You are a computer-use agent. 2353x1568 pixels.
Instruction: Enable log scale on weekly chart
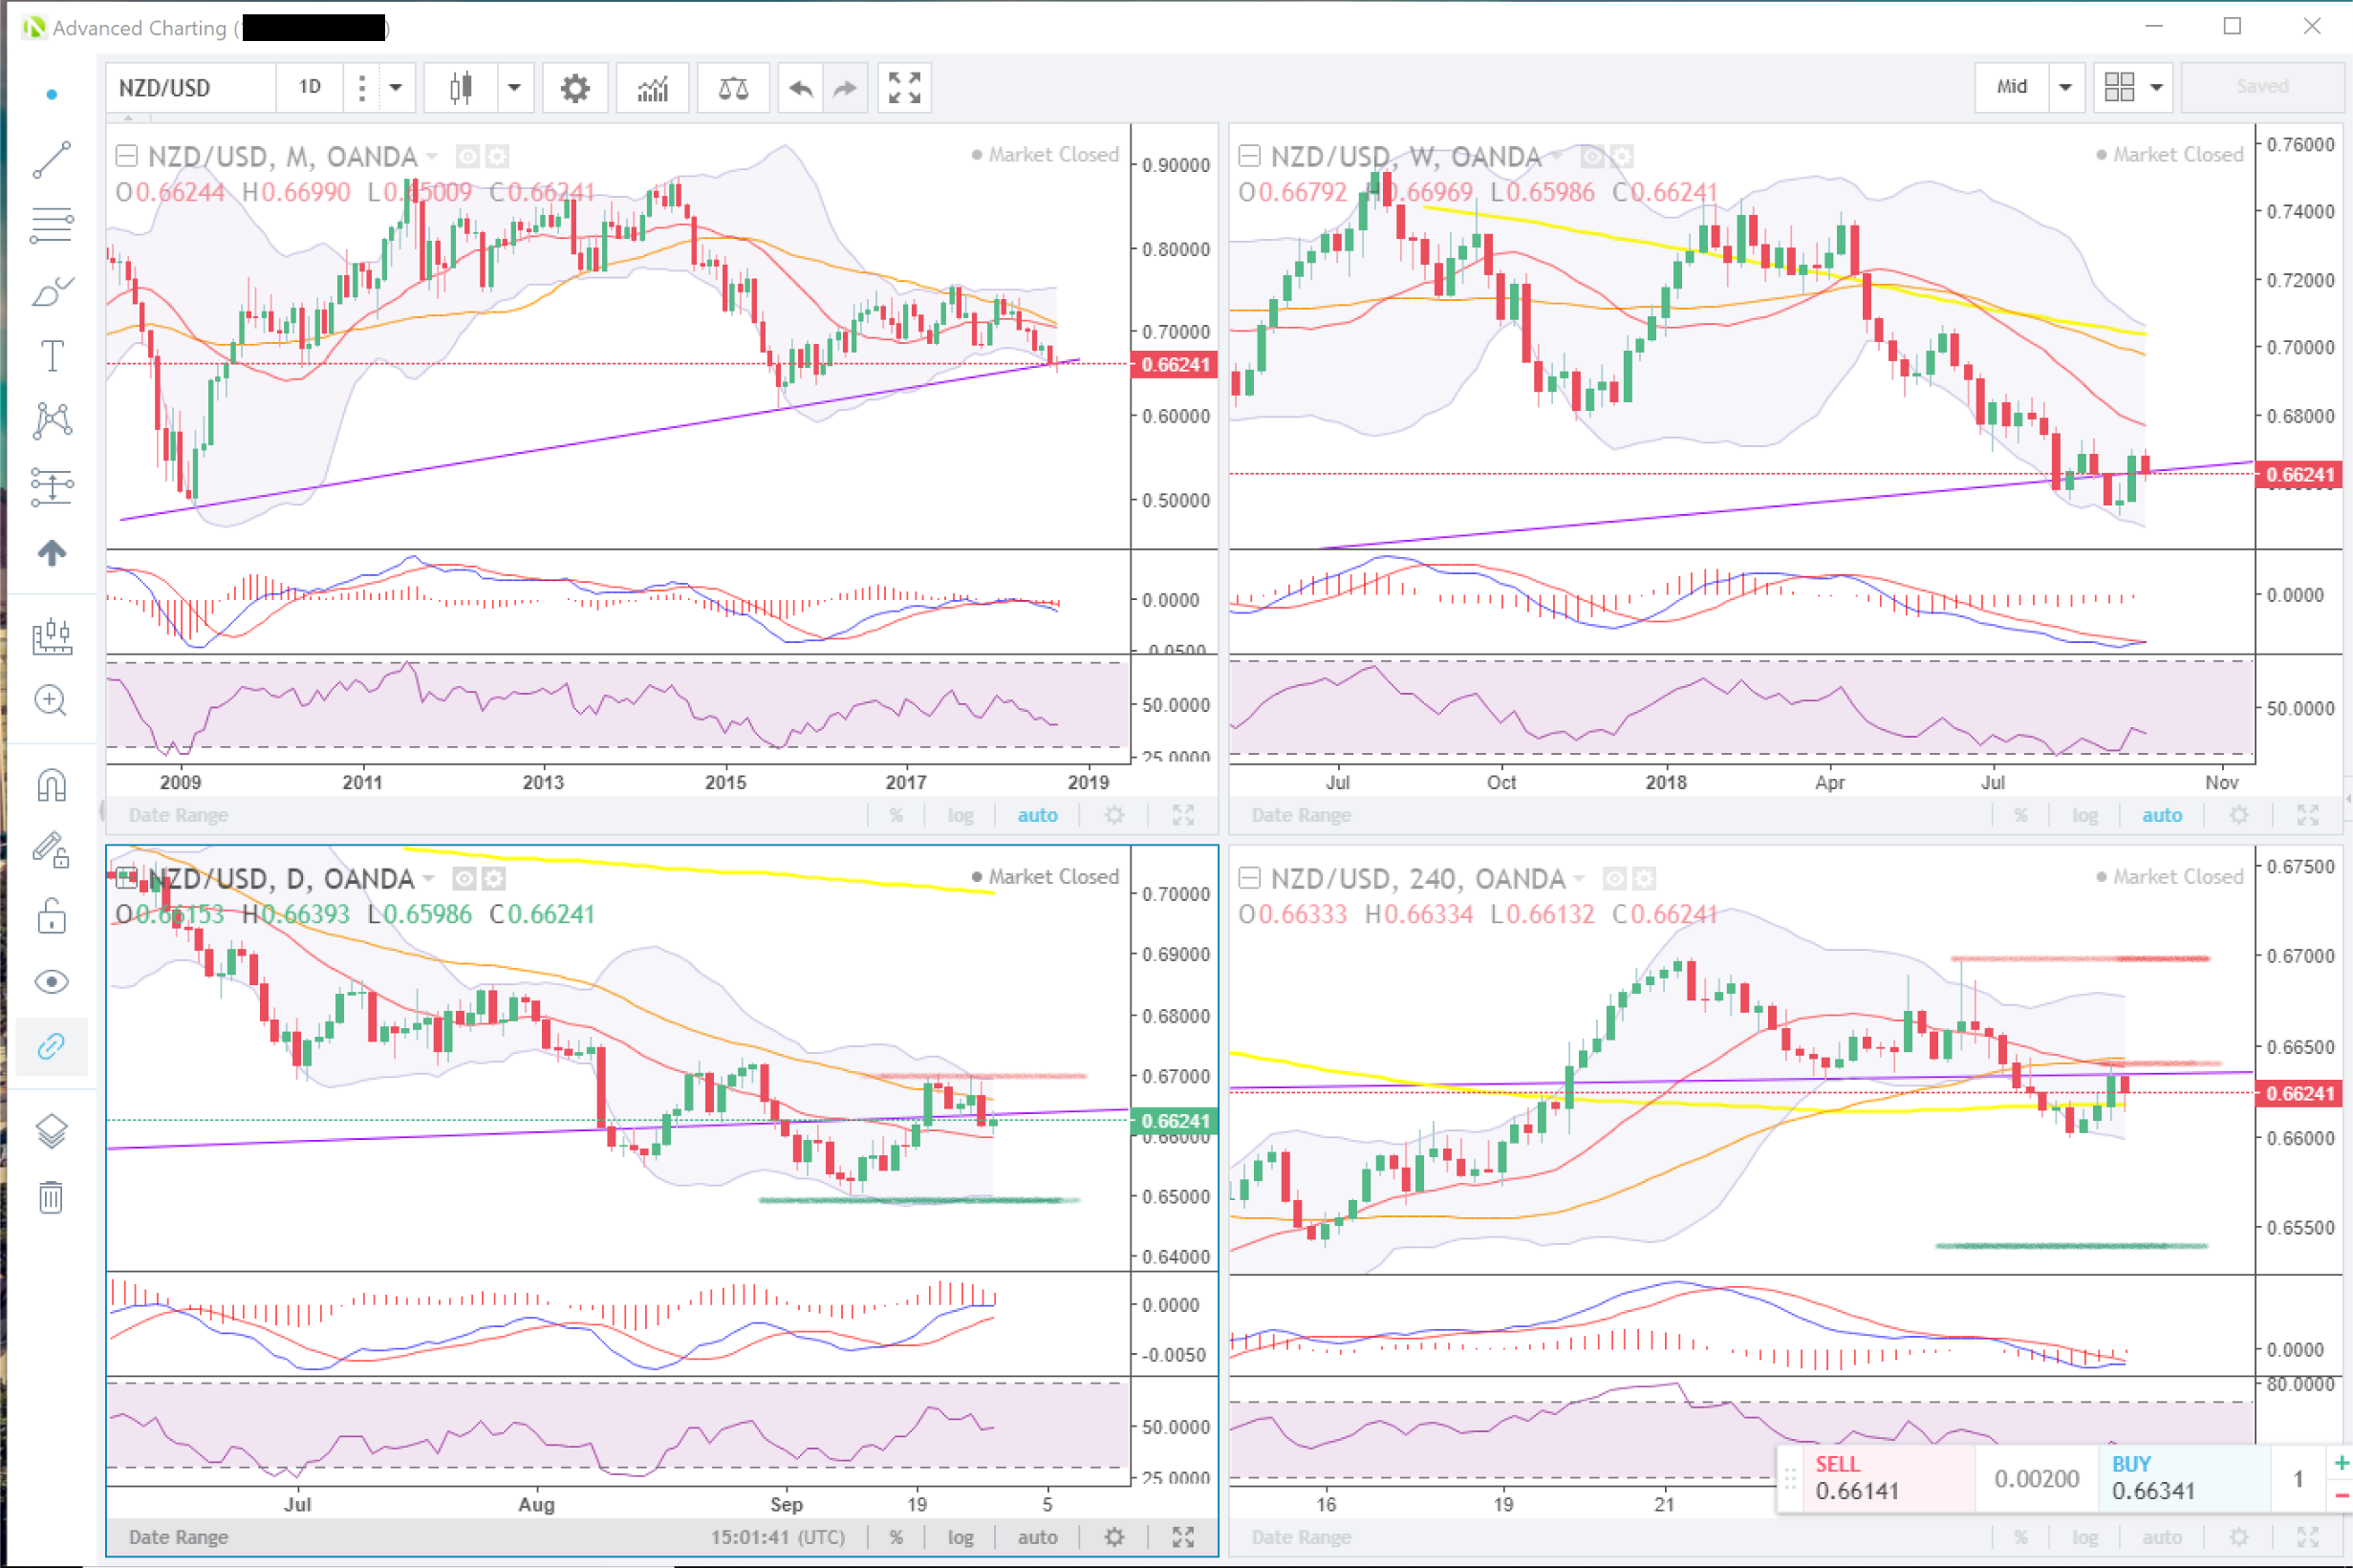click(2084, 815)
